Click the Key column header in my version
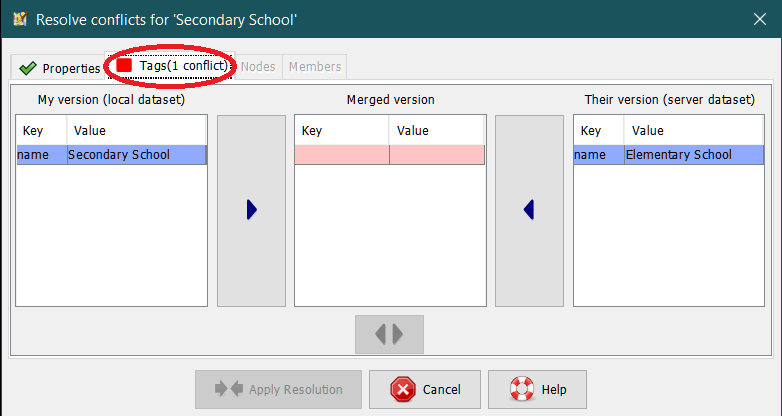The height and width of the screenshot is (416, 782). pos(41,131)
